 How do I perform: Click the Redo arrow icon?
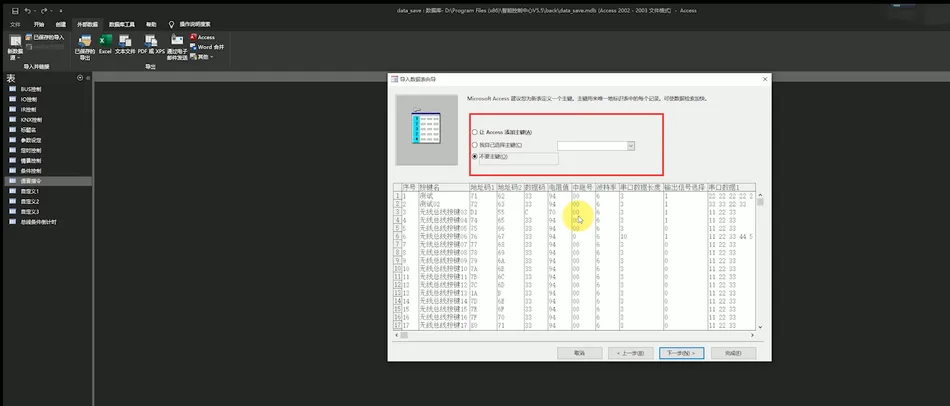point(44,10)
